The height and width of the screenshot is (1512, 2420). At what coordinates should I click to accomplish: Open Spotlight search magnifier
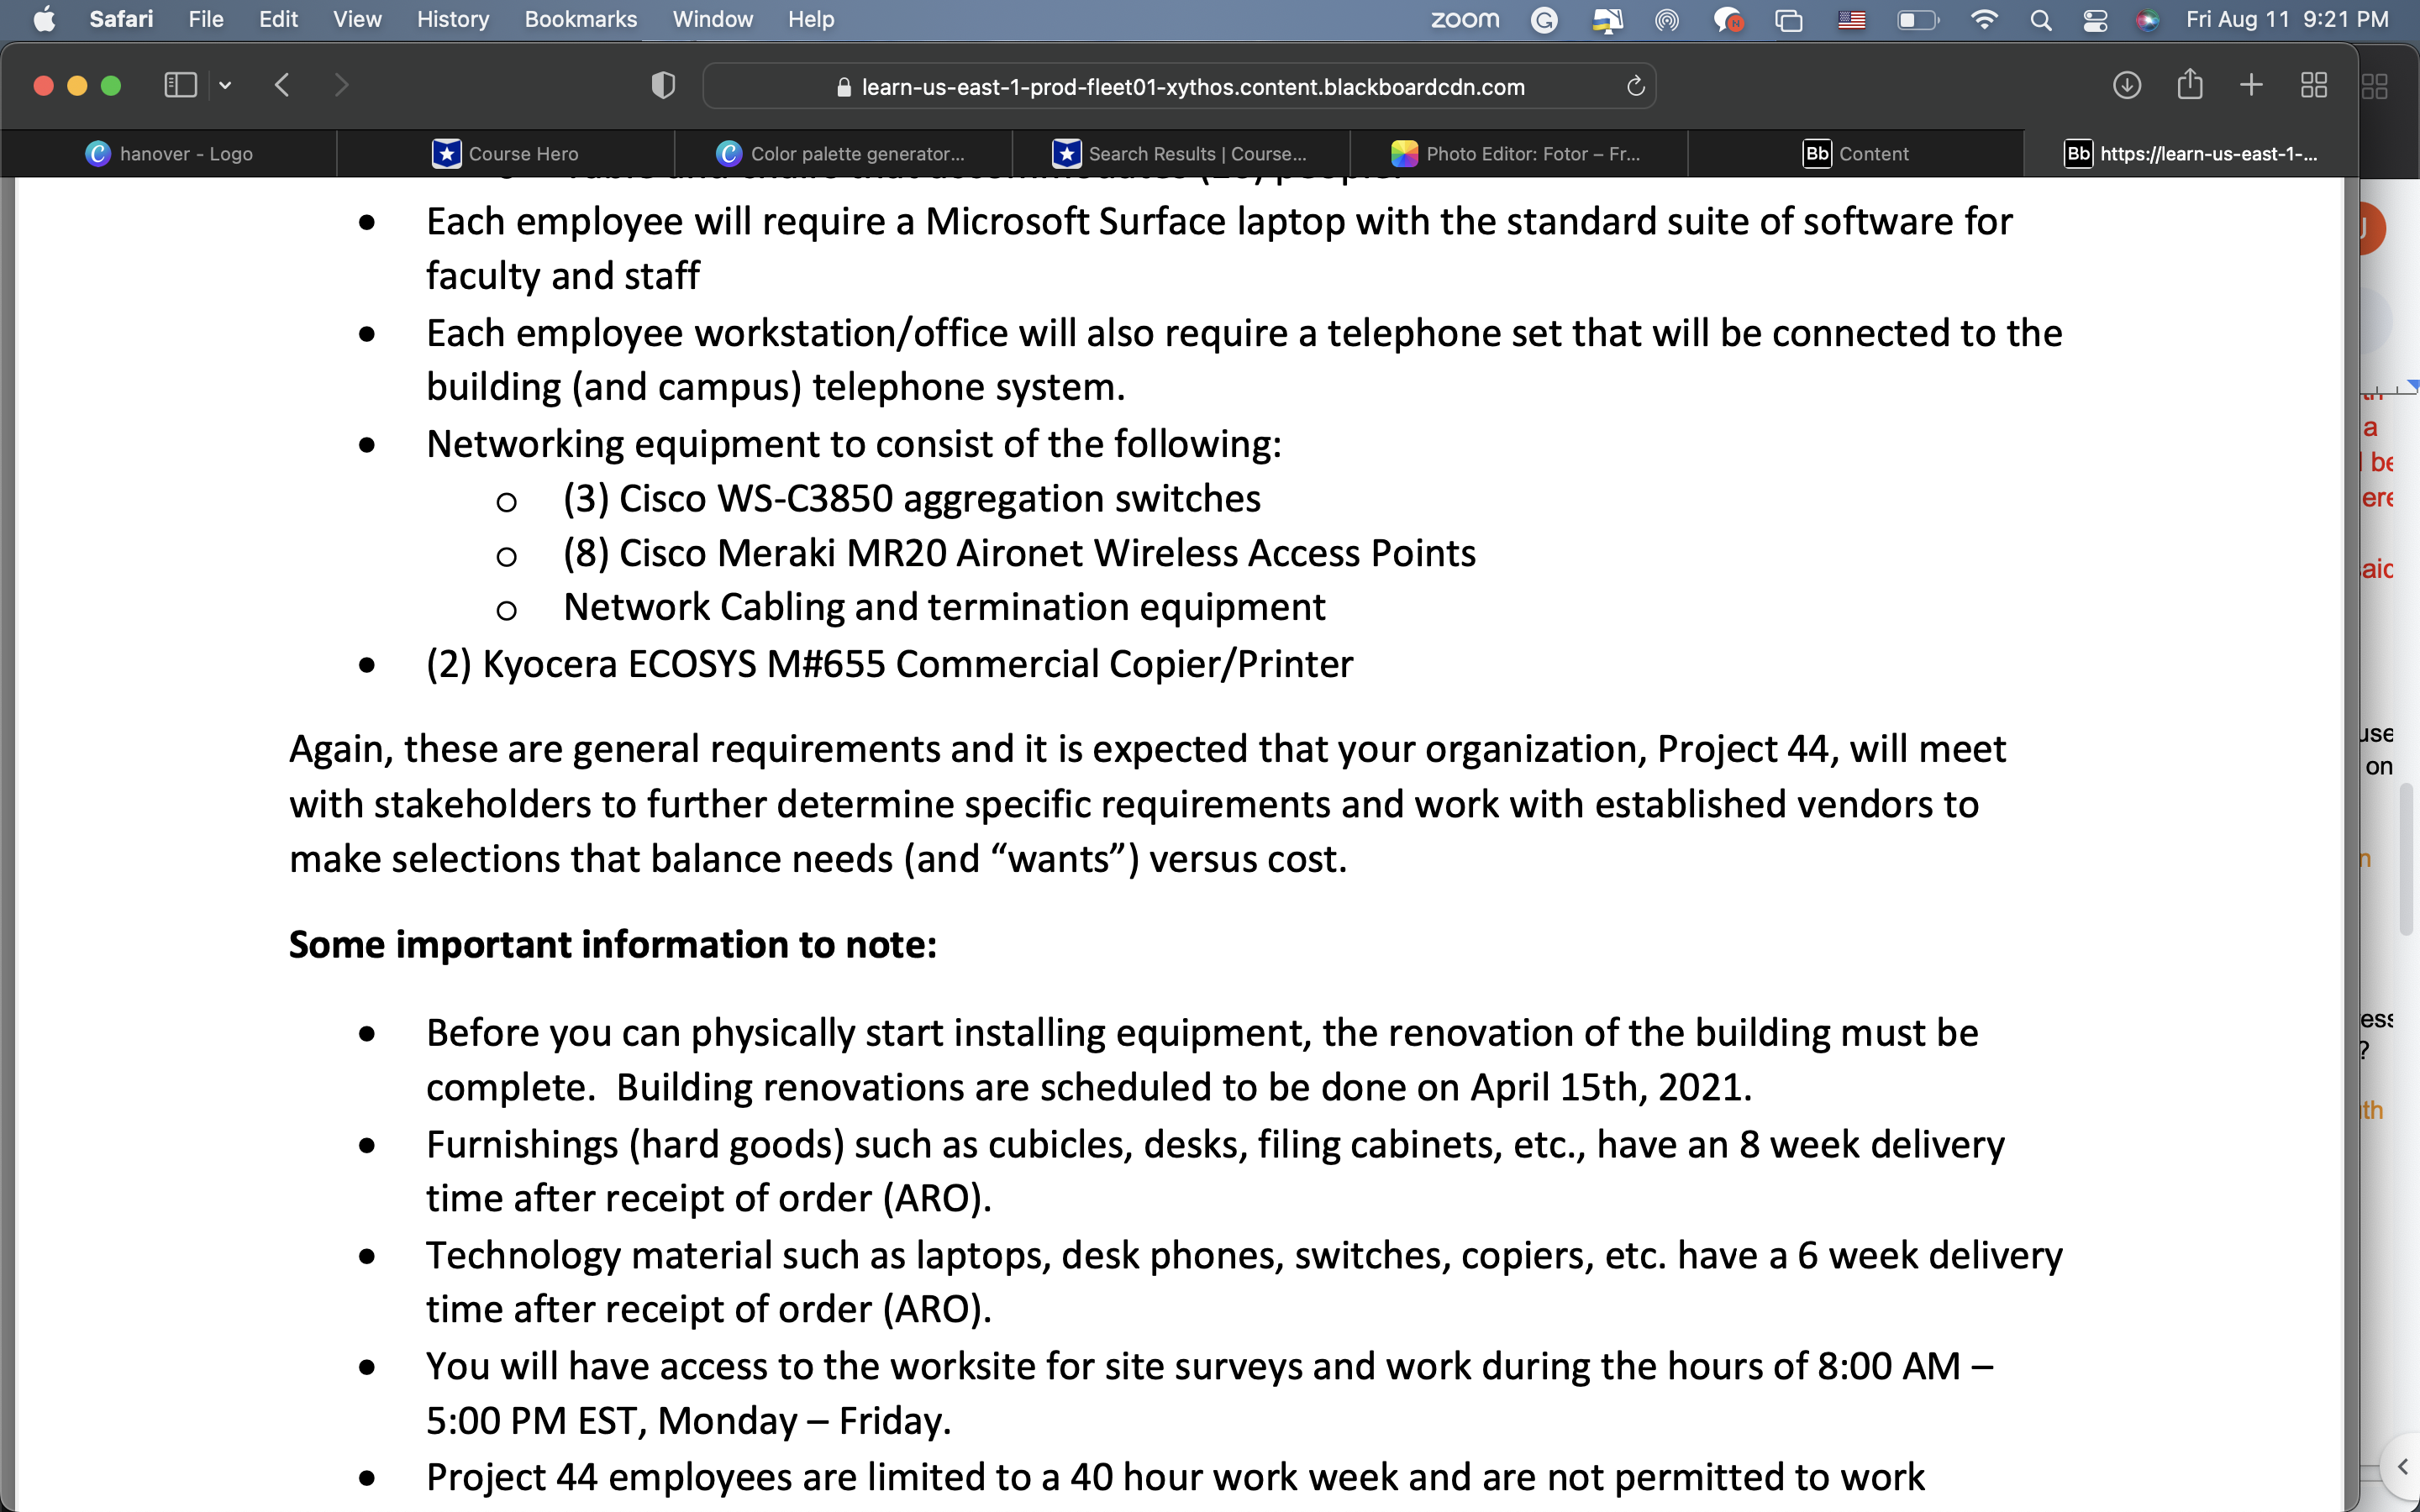(2040, 20)
